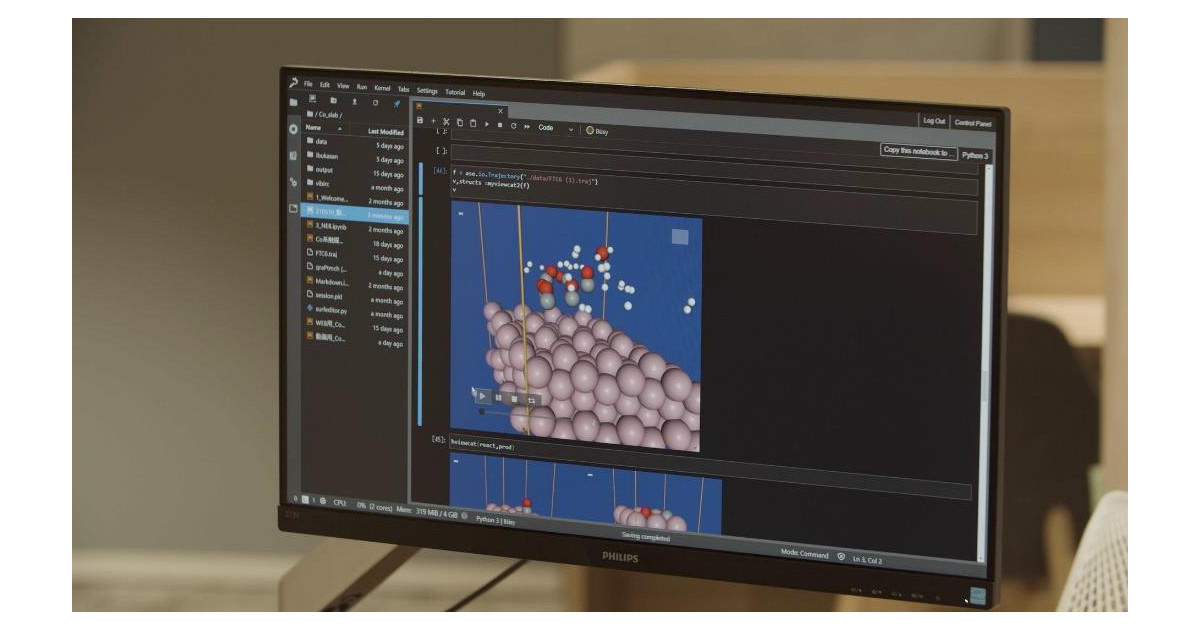Play the trajectory animation
Screen dimensions: 1200x630
[483, 396]
